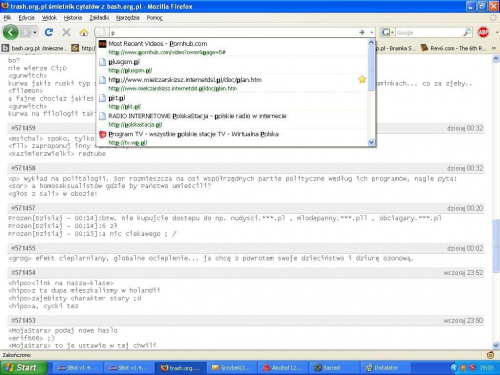500x375 pixels.
Task: Click inside the Google search box
Action: coord(429,33)
